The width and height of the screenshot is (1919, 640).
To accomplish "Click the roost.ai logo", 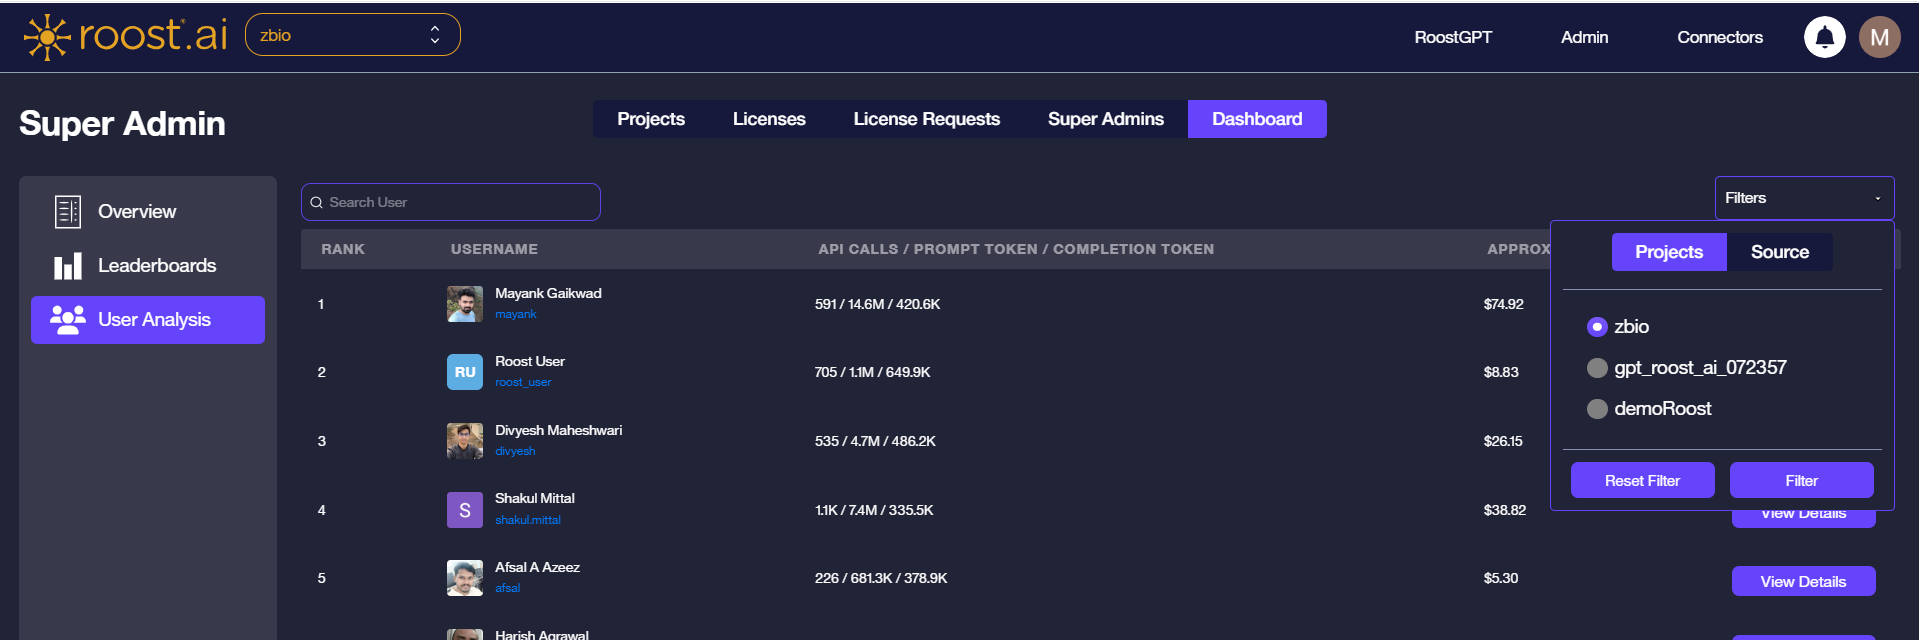I will click(126, 37).
